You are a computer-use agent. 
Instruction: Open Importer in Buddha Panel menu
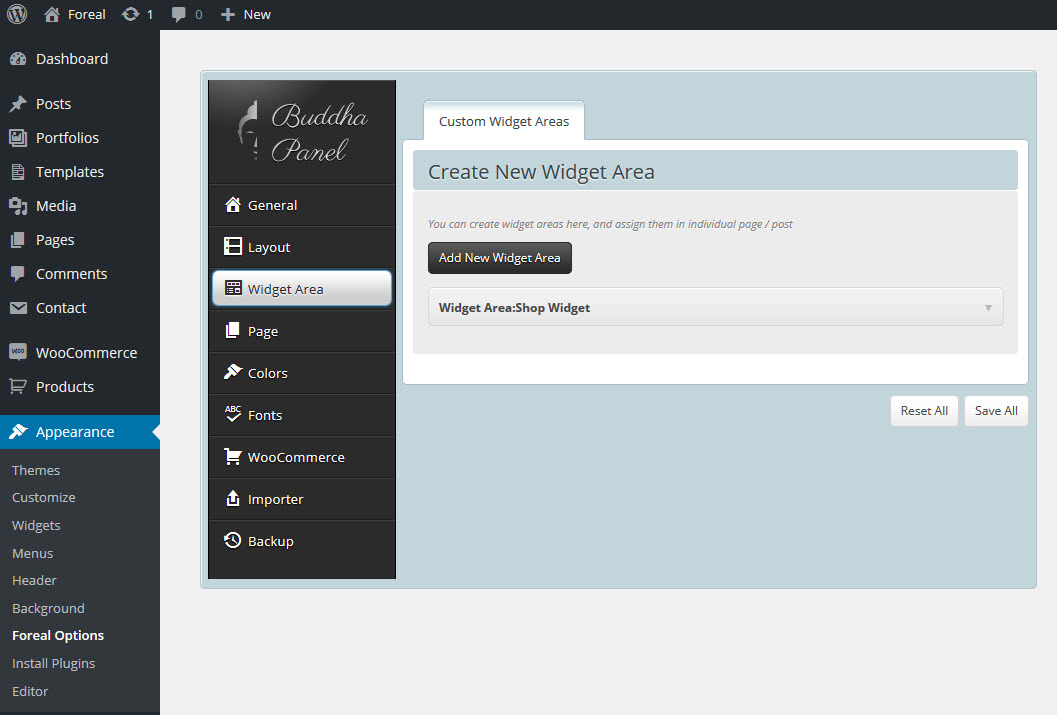(x=302, y=499)
